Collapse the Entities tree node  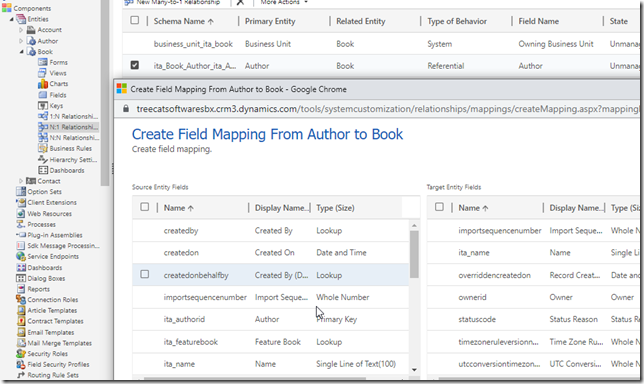click(x=12, y=19)
